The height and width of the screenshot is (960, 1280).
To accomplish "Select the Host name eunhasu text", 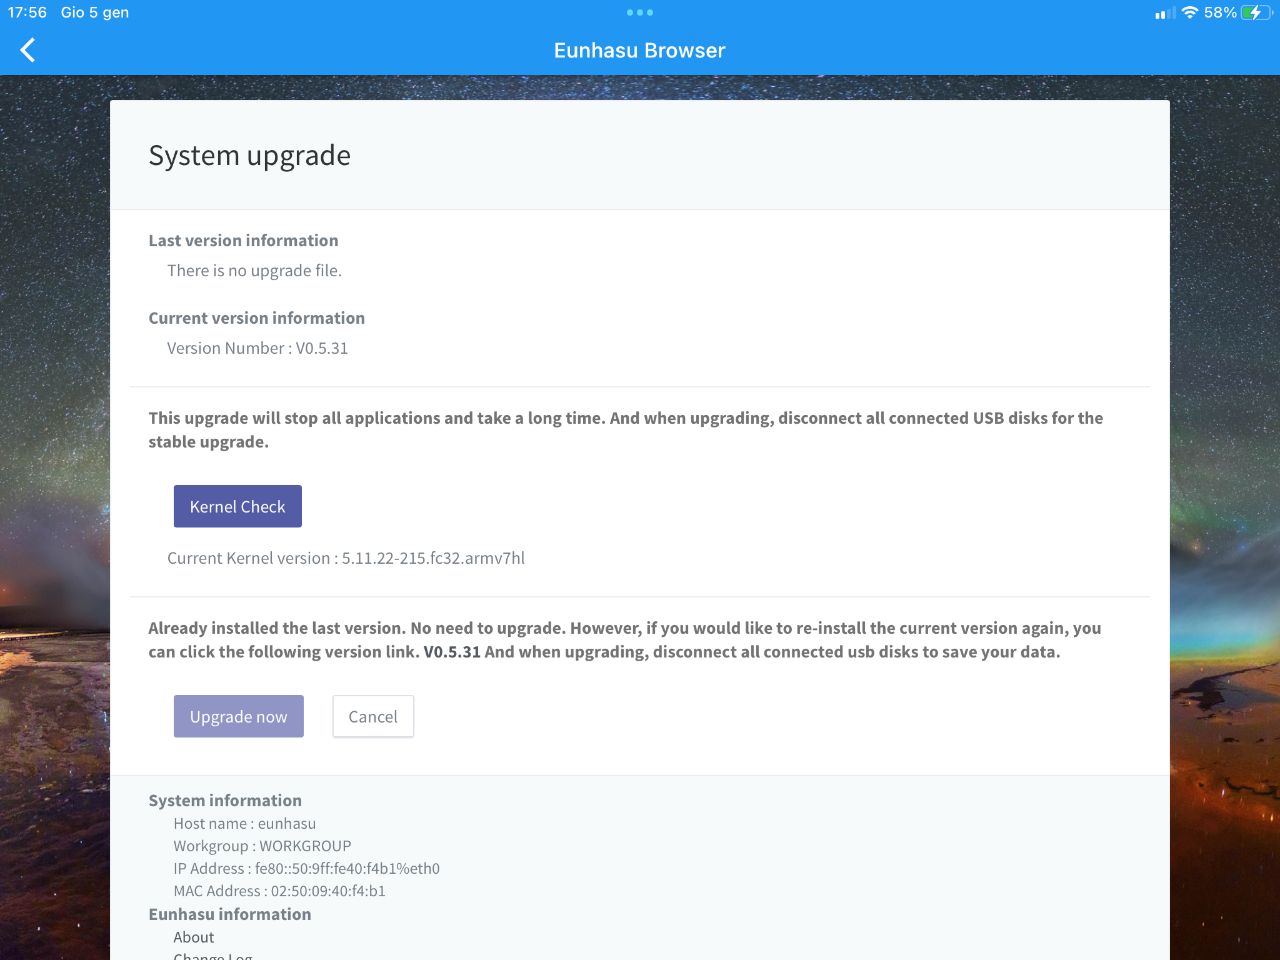I will [245, 824].
